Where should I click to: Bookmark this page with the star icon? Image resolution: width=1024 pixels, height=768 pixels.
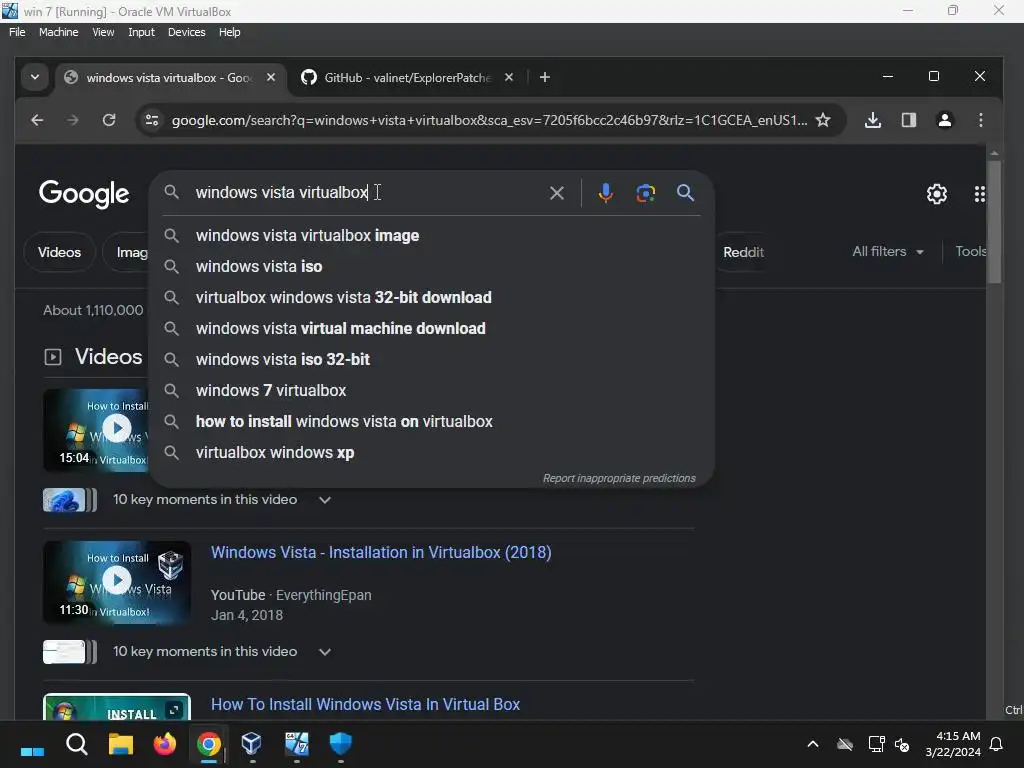pyautogui.click(x=823, y=120)
